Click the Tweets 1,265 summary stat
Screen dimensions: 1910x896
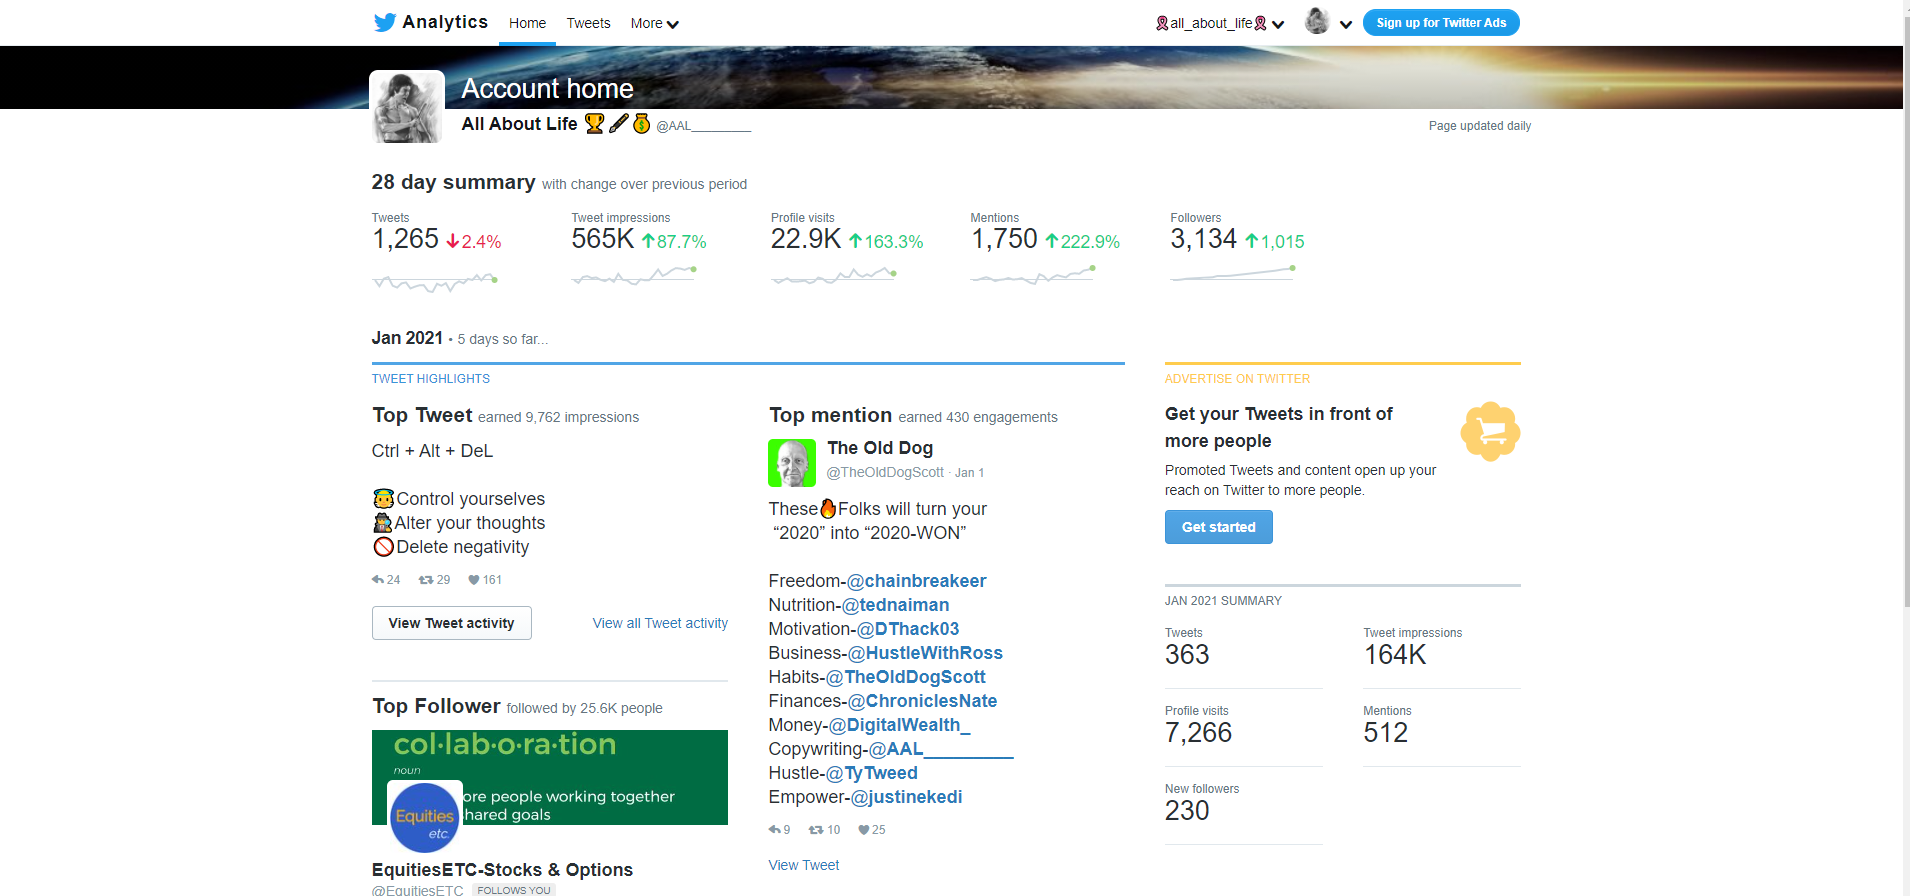coord(405,239)
